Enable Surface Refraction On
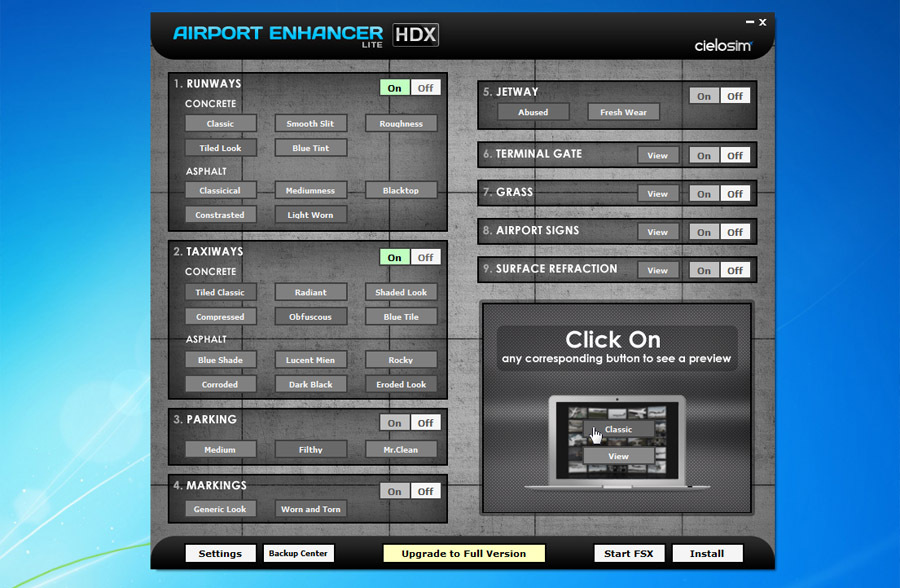 704,270
